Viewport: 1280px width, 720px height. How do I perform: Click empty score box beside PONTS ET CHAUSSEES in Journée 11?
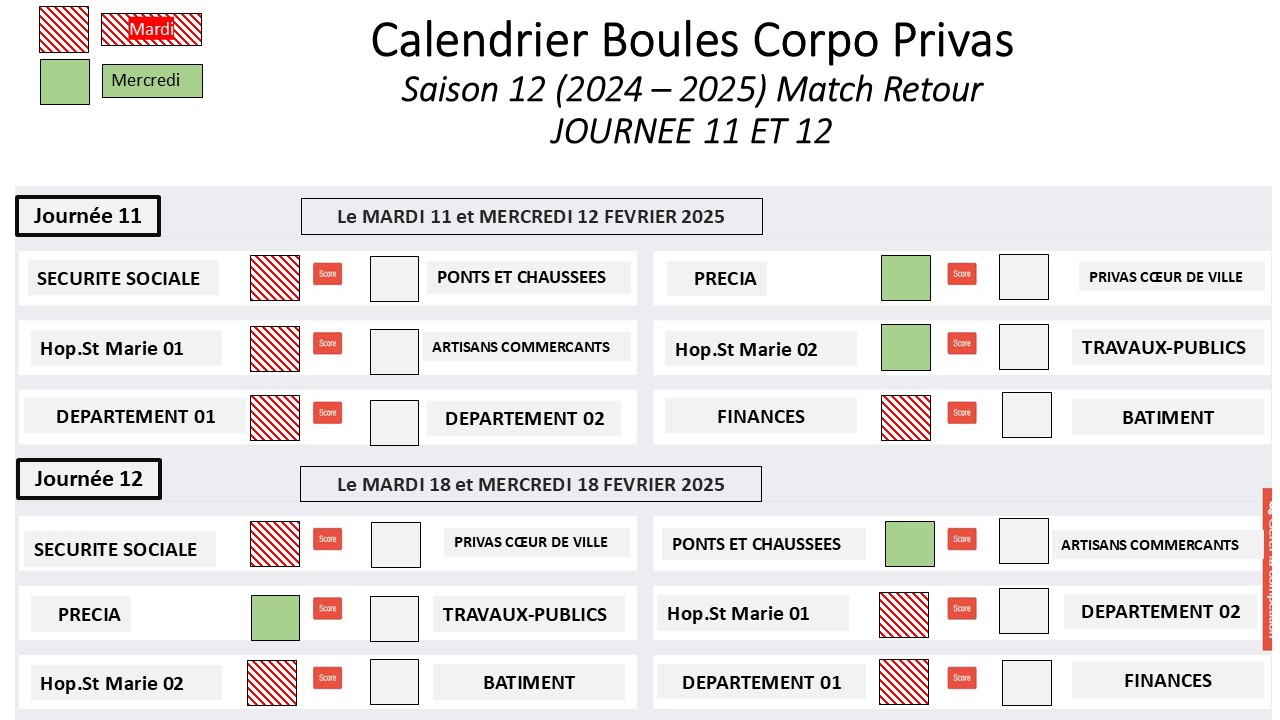[x=394, y=279]
